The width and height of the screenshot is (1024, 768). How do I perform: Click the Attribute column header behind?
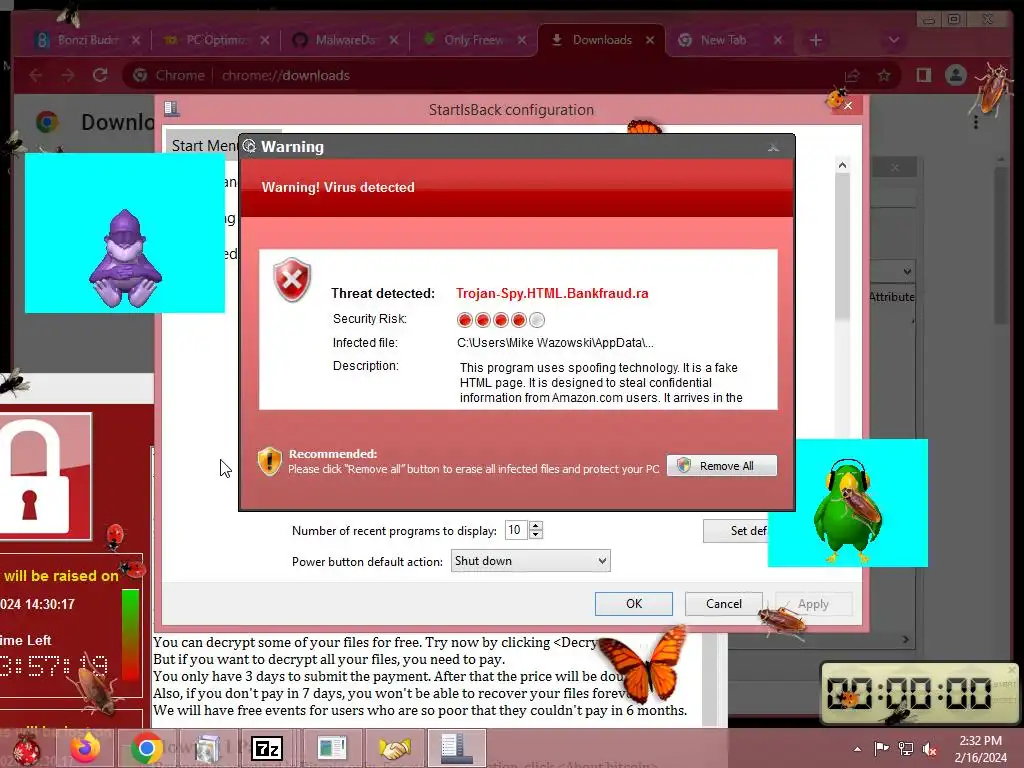891,296
